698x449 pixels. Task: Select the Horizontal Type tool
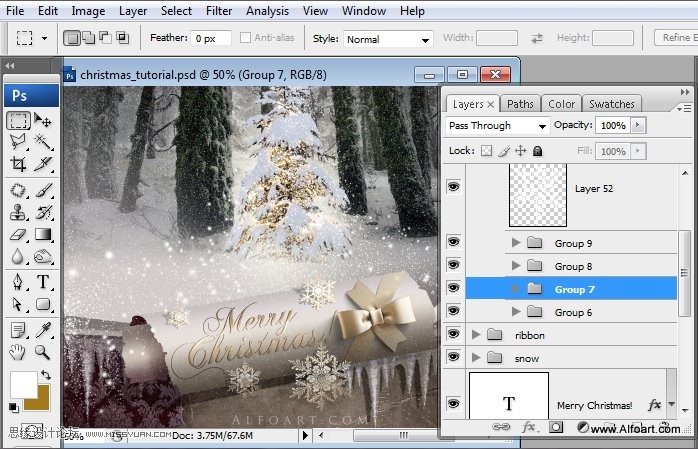[44, 281]
